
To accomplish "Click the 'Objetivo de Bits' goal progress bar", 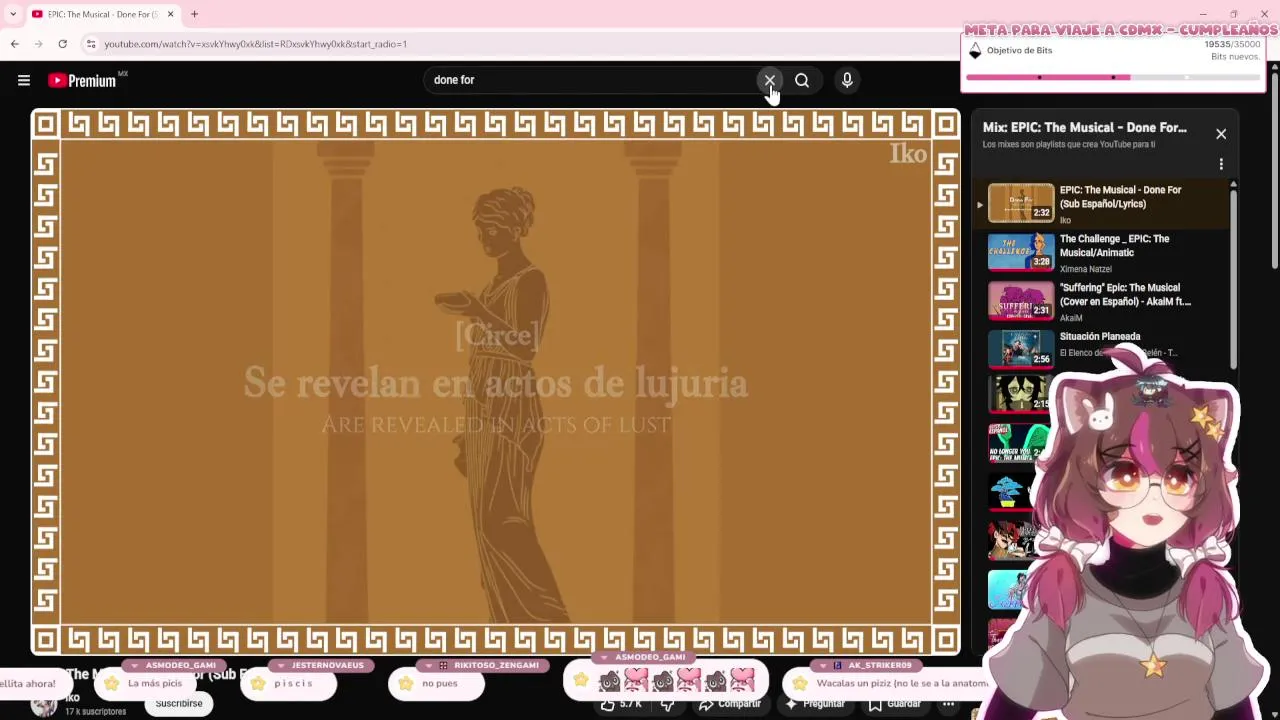I will pyautogui.click(x=1114, y=77).
